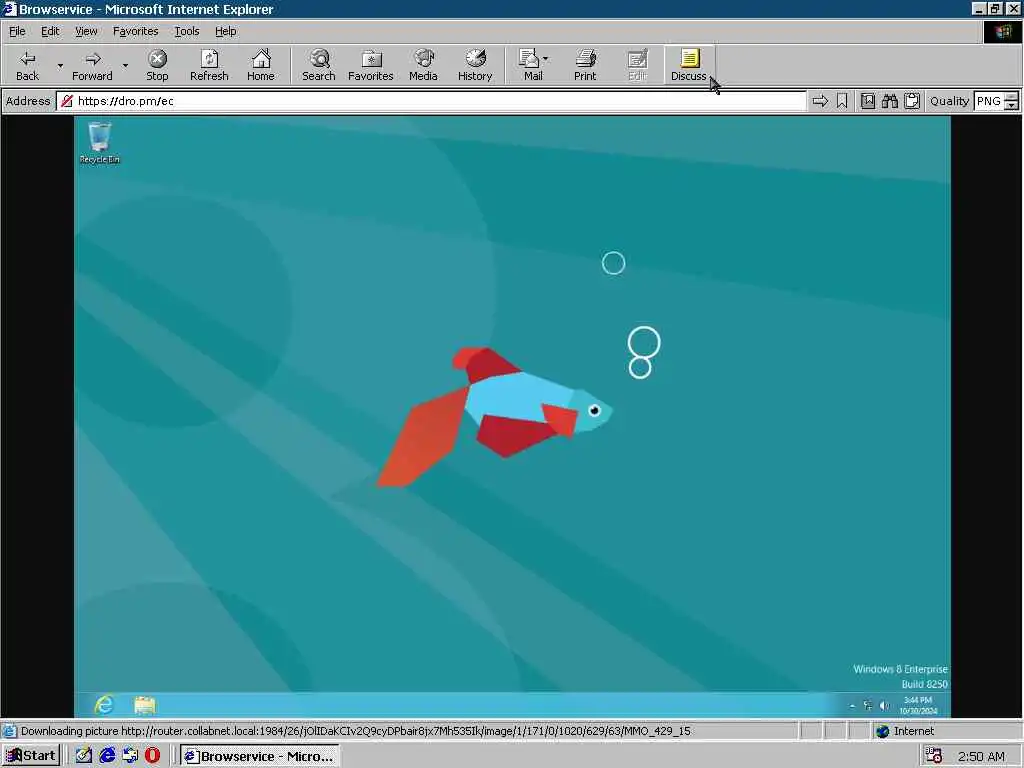Click the bookmark ribbon icon
1024x768 pixels.
click(x=842, y=101)
